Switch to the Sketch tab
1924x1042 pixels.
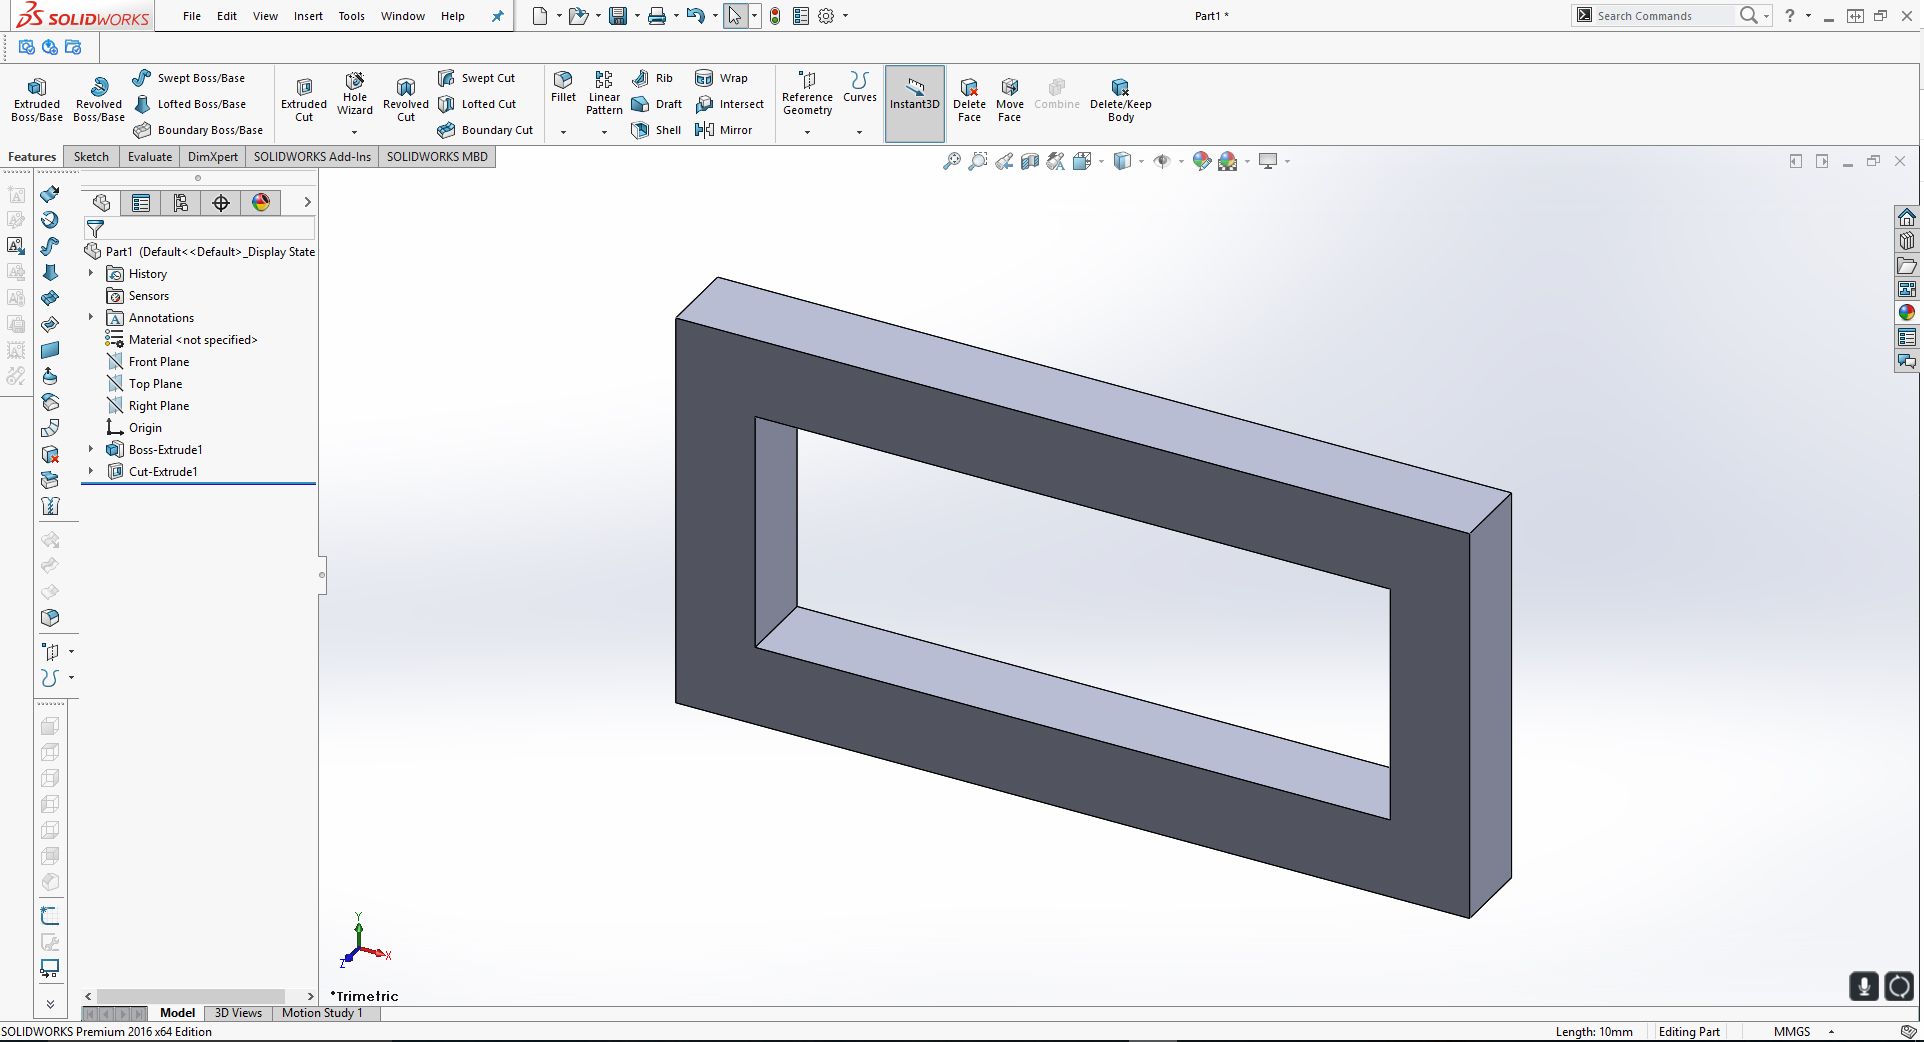(x=91, y=157)
